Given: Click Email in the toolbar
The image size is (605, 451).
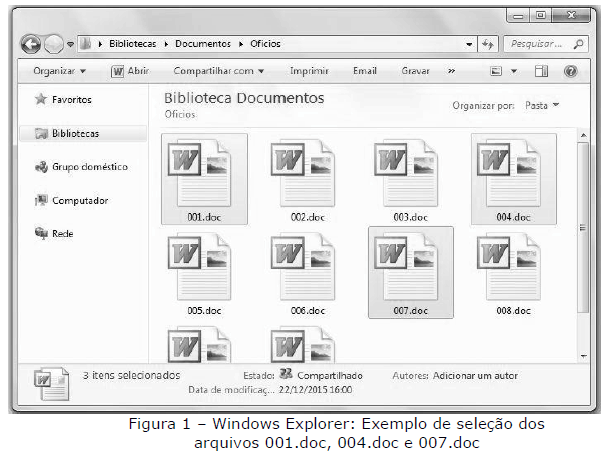Looking at the screenshot, I should coord(365,72).
